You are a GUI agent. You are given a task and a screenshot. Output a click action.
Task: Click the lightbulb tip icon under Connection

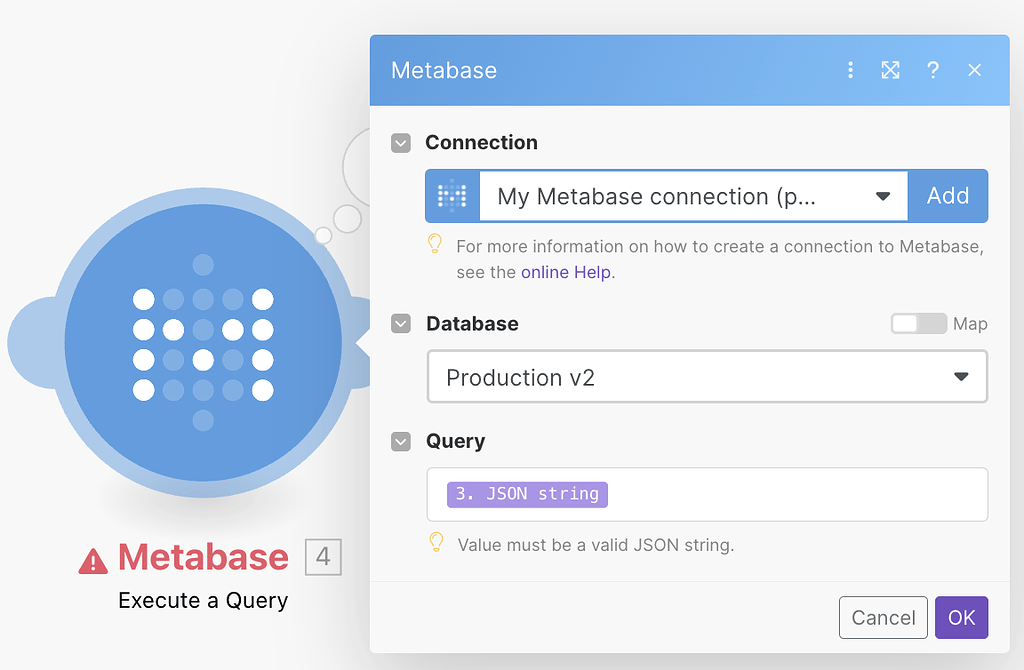[x=434, y=245]
